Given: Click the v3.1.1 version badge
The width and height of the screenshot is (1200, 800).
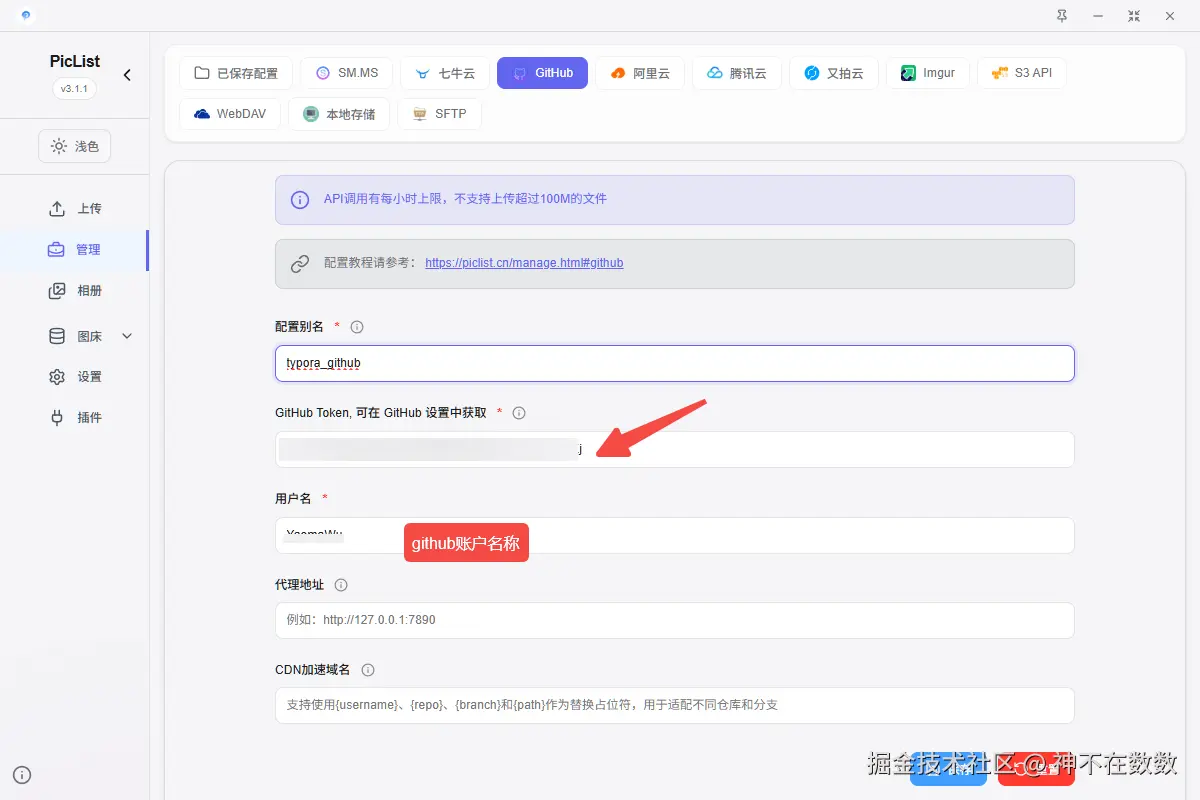Looking at the screenshot, I should 75,89.
